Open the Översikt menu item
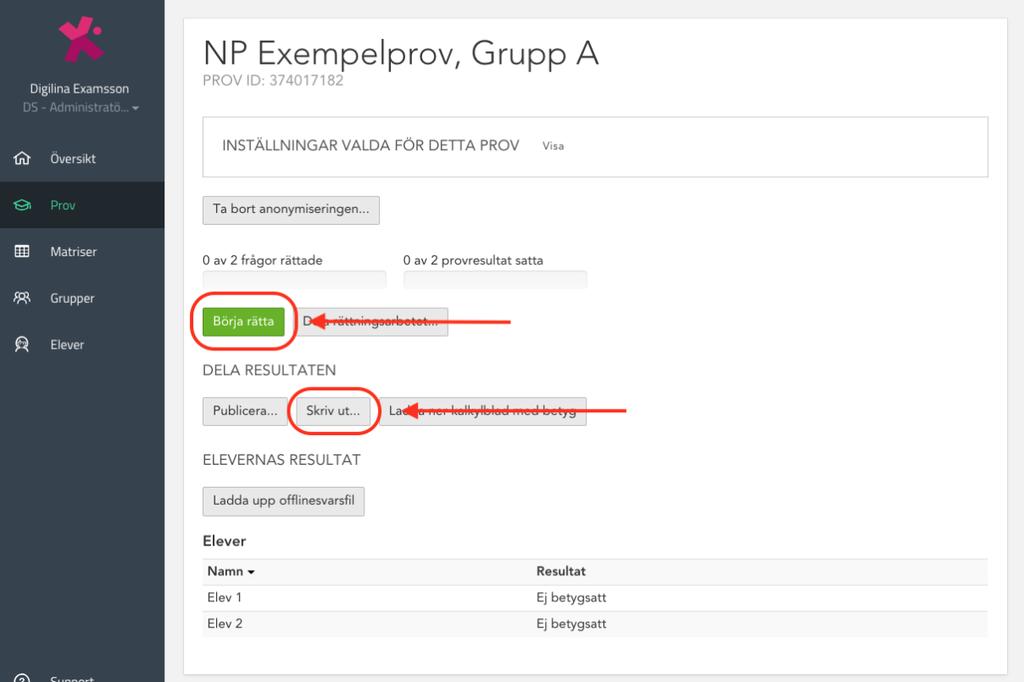Viewport: 1024px width, 682px height. pyautogui.click(x=82, y=158)
